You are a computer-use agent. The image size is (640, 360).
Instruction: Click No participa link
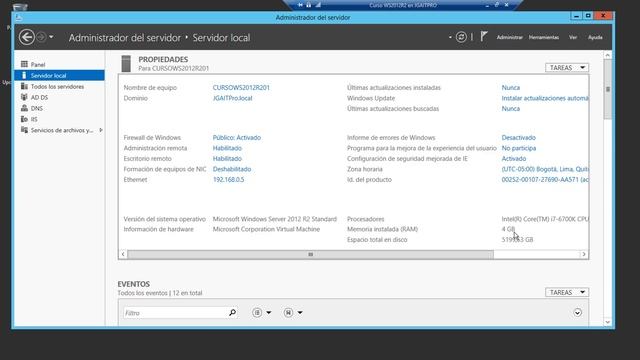pos(519,148)
